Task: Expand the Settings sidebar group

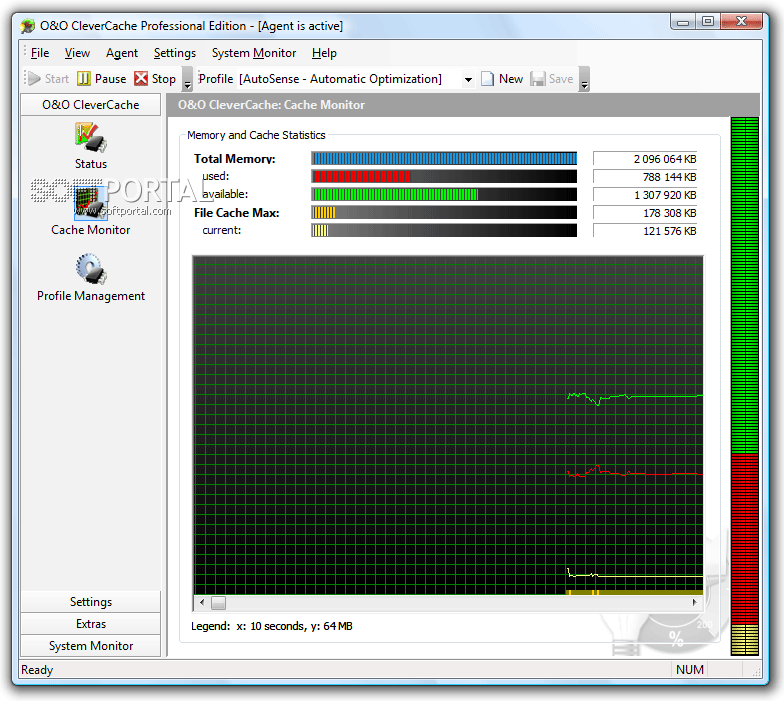Action: (90, 602)
